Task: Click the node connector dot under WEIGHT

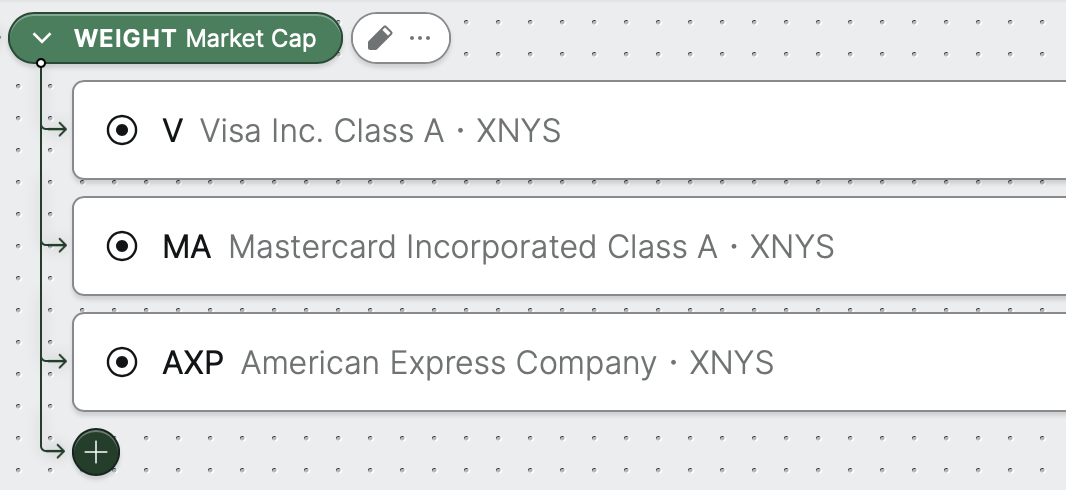Action: point(41,63)
